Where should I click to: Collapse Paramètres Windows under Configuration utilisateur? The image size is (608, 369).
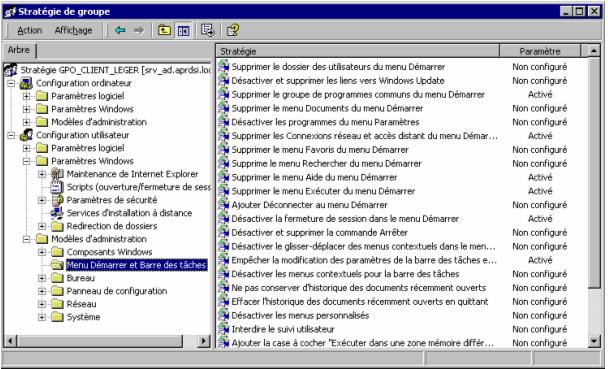27,161
